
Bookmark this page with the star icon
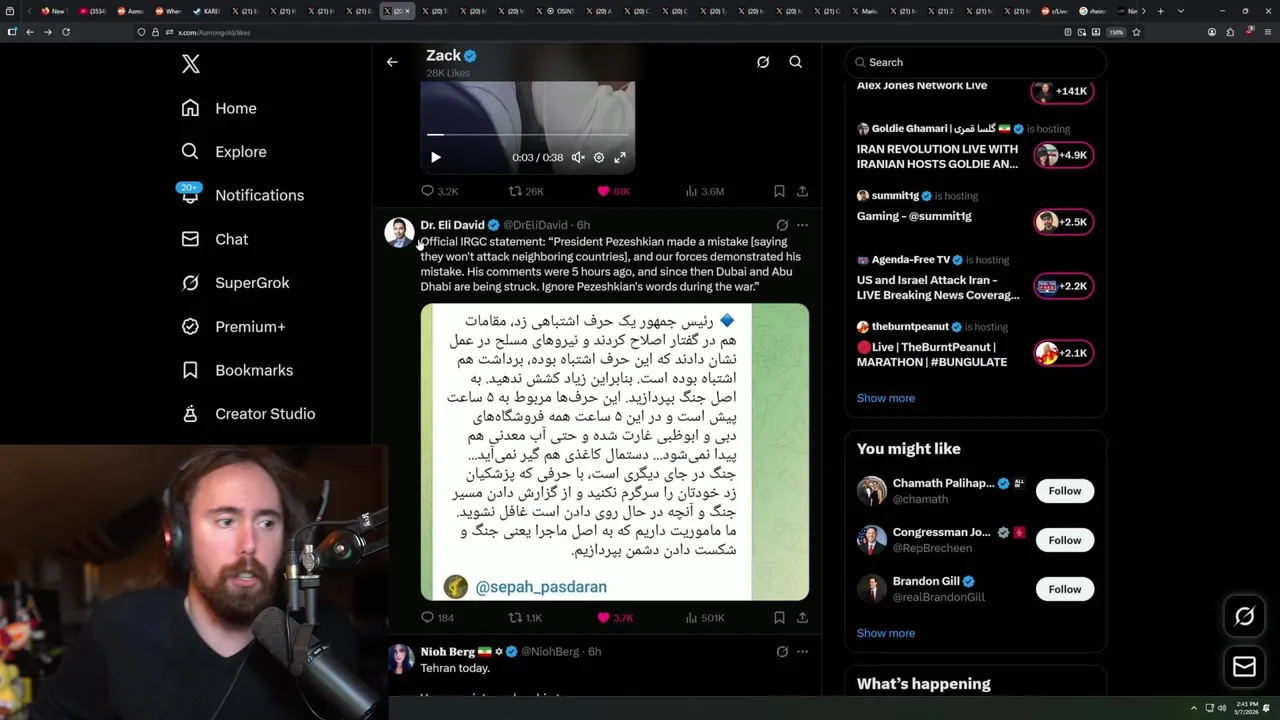click(1136, 32)
